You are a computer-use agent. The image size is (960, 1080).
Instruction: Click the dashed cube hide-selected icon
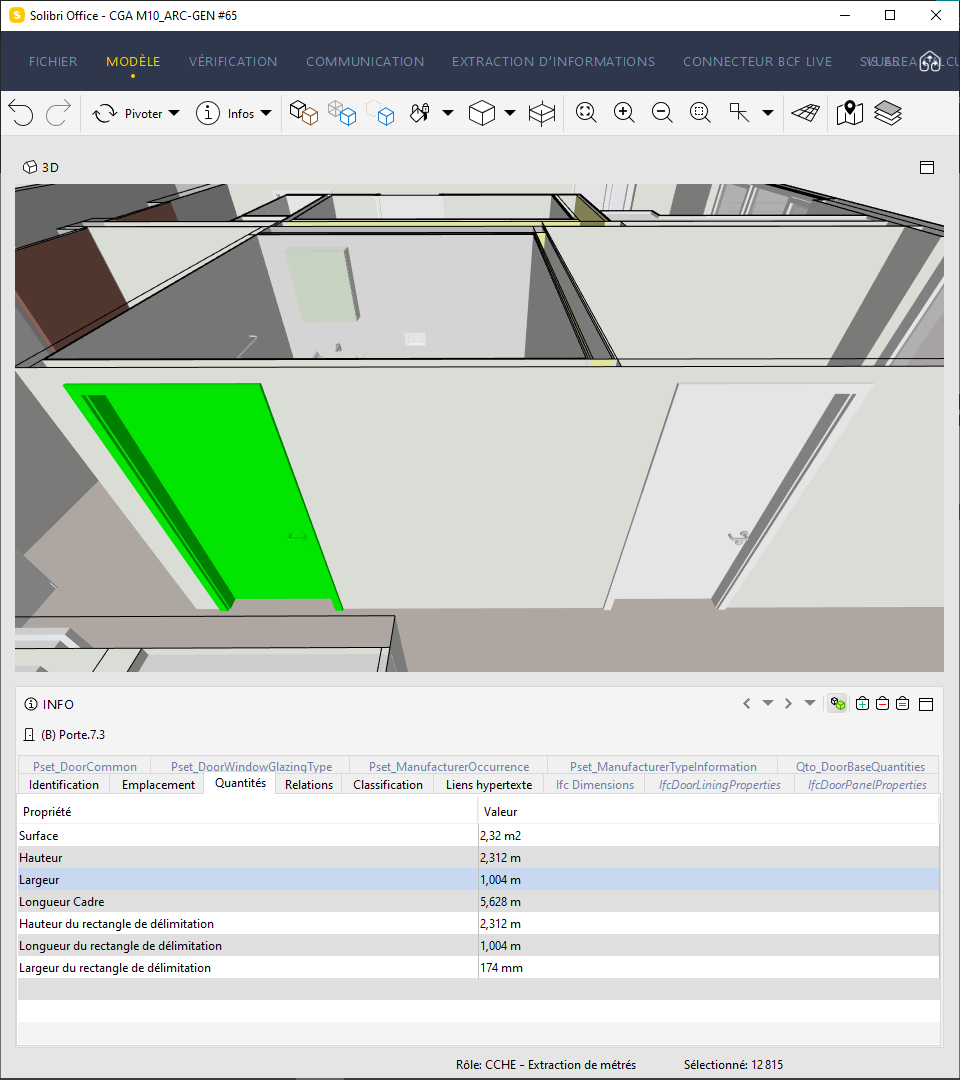pos(380,112)
